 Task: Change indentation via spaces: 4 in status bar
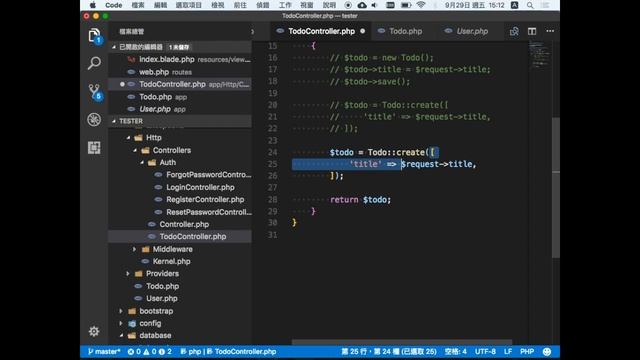pyautogui.click(x=456, y=351)
